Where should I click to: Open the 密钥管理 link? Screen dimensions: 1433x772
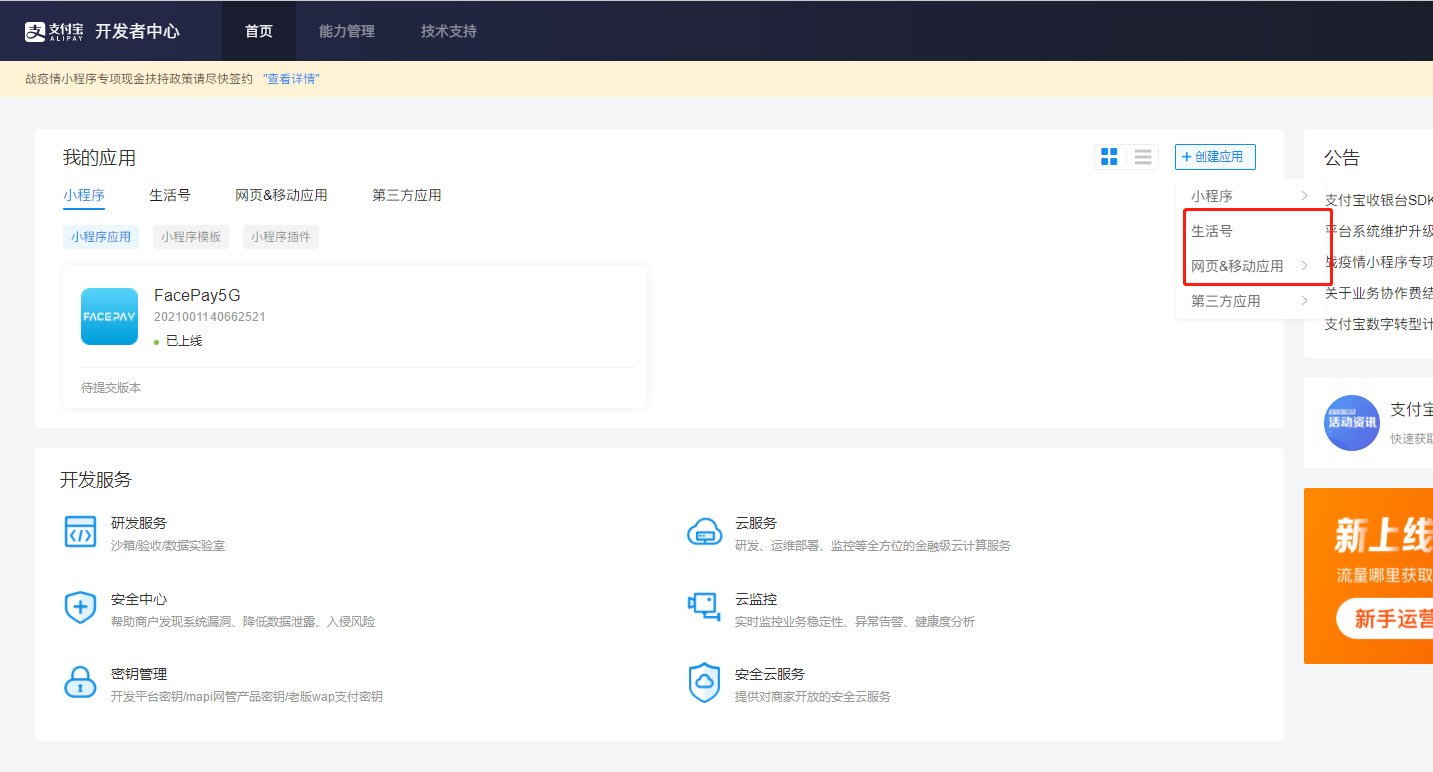click(x=139, y=674)
